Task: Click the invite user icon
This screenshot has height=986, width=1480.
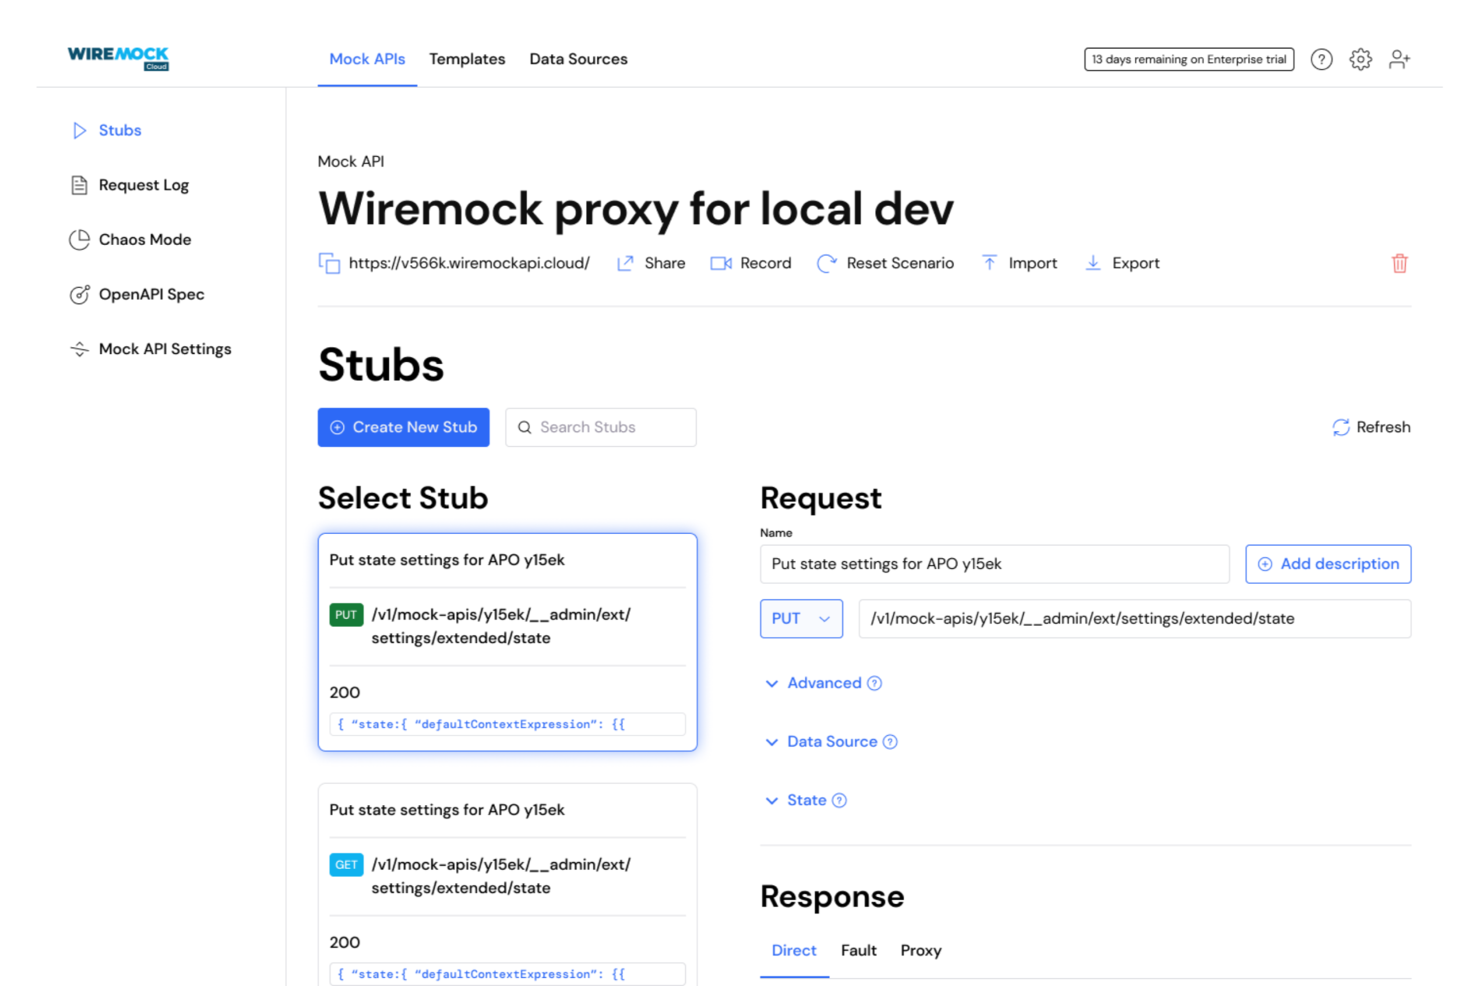Action: pyautogui.click(x=1399, y=59)
